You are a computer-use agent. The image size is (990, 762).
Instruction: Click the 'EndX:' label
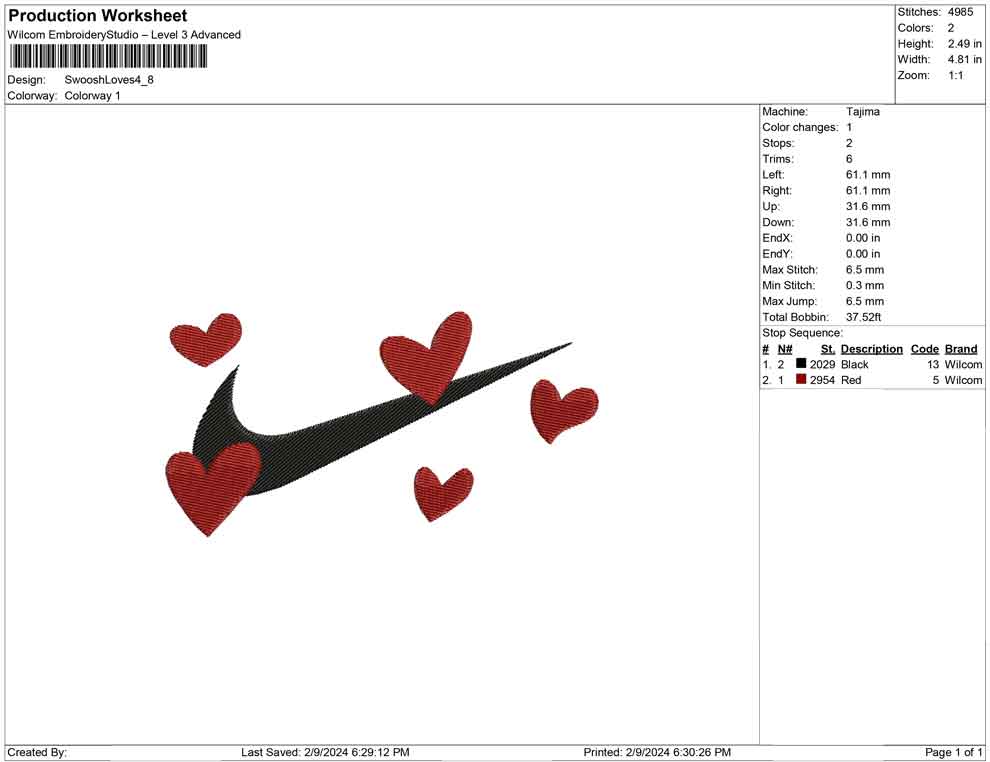(777, 238)
